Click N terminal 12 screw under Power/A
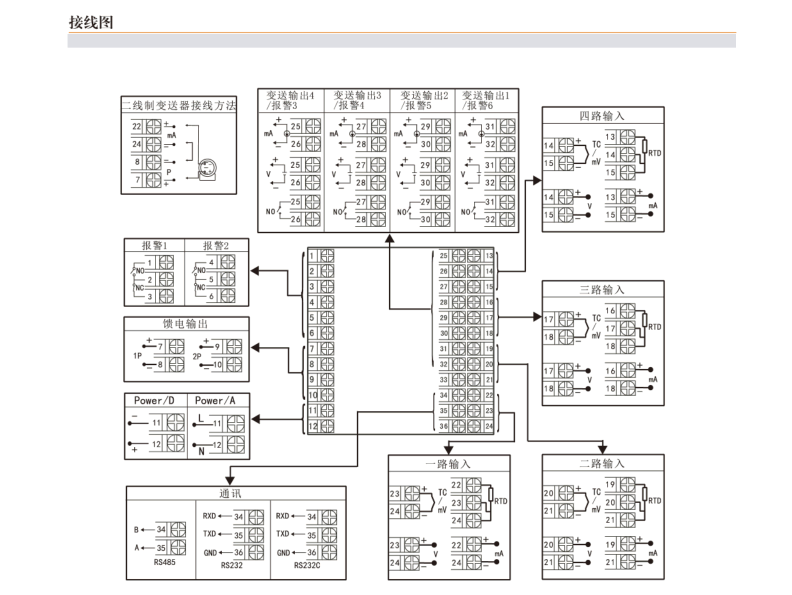792x595 pixels. click(x=234, y=443)
